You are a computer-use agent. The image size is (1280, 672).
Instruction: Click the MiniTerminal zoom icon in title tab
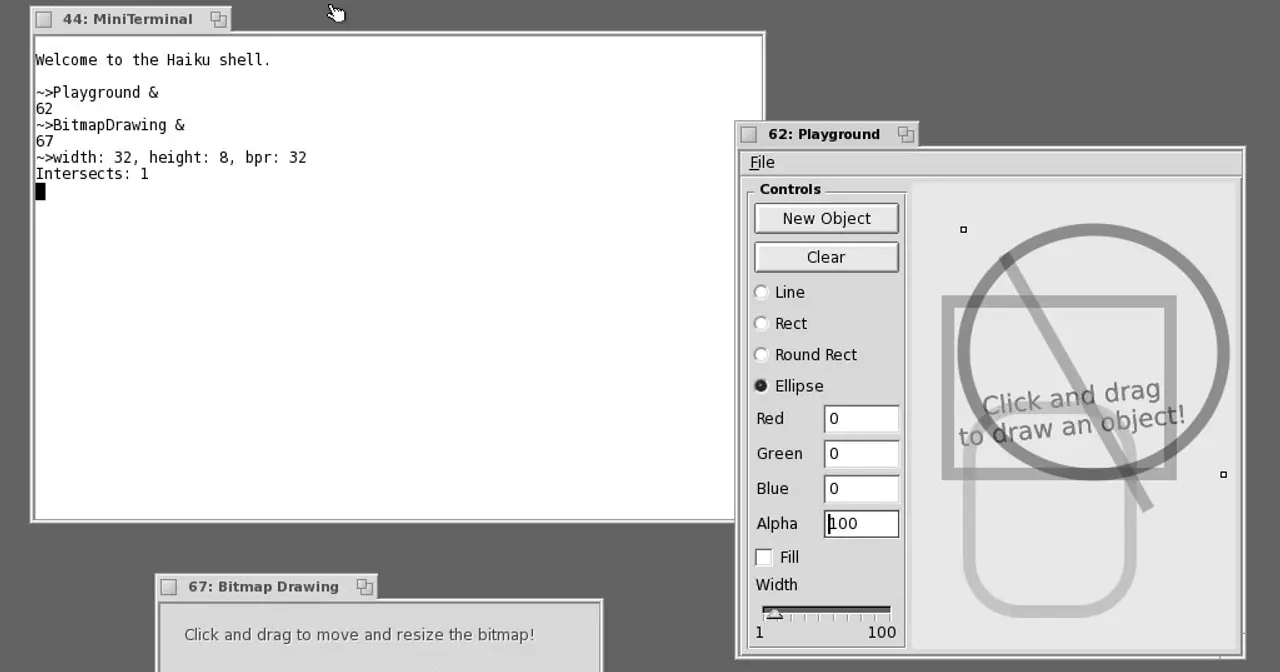pyautogui.click(x=218, y=19)
